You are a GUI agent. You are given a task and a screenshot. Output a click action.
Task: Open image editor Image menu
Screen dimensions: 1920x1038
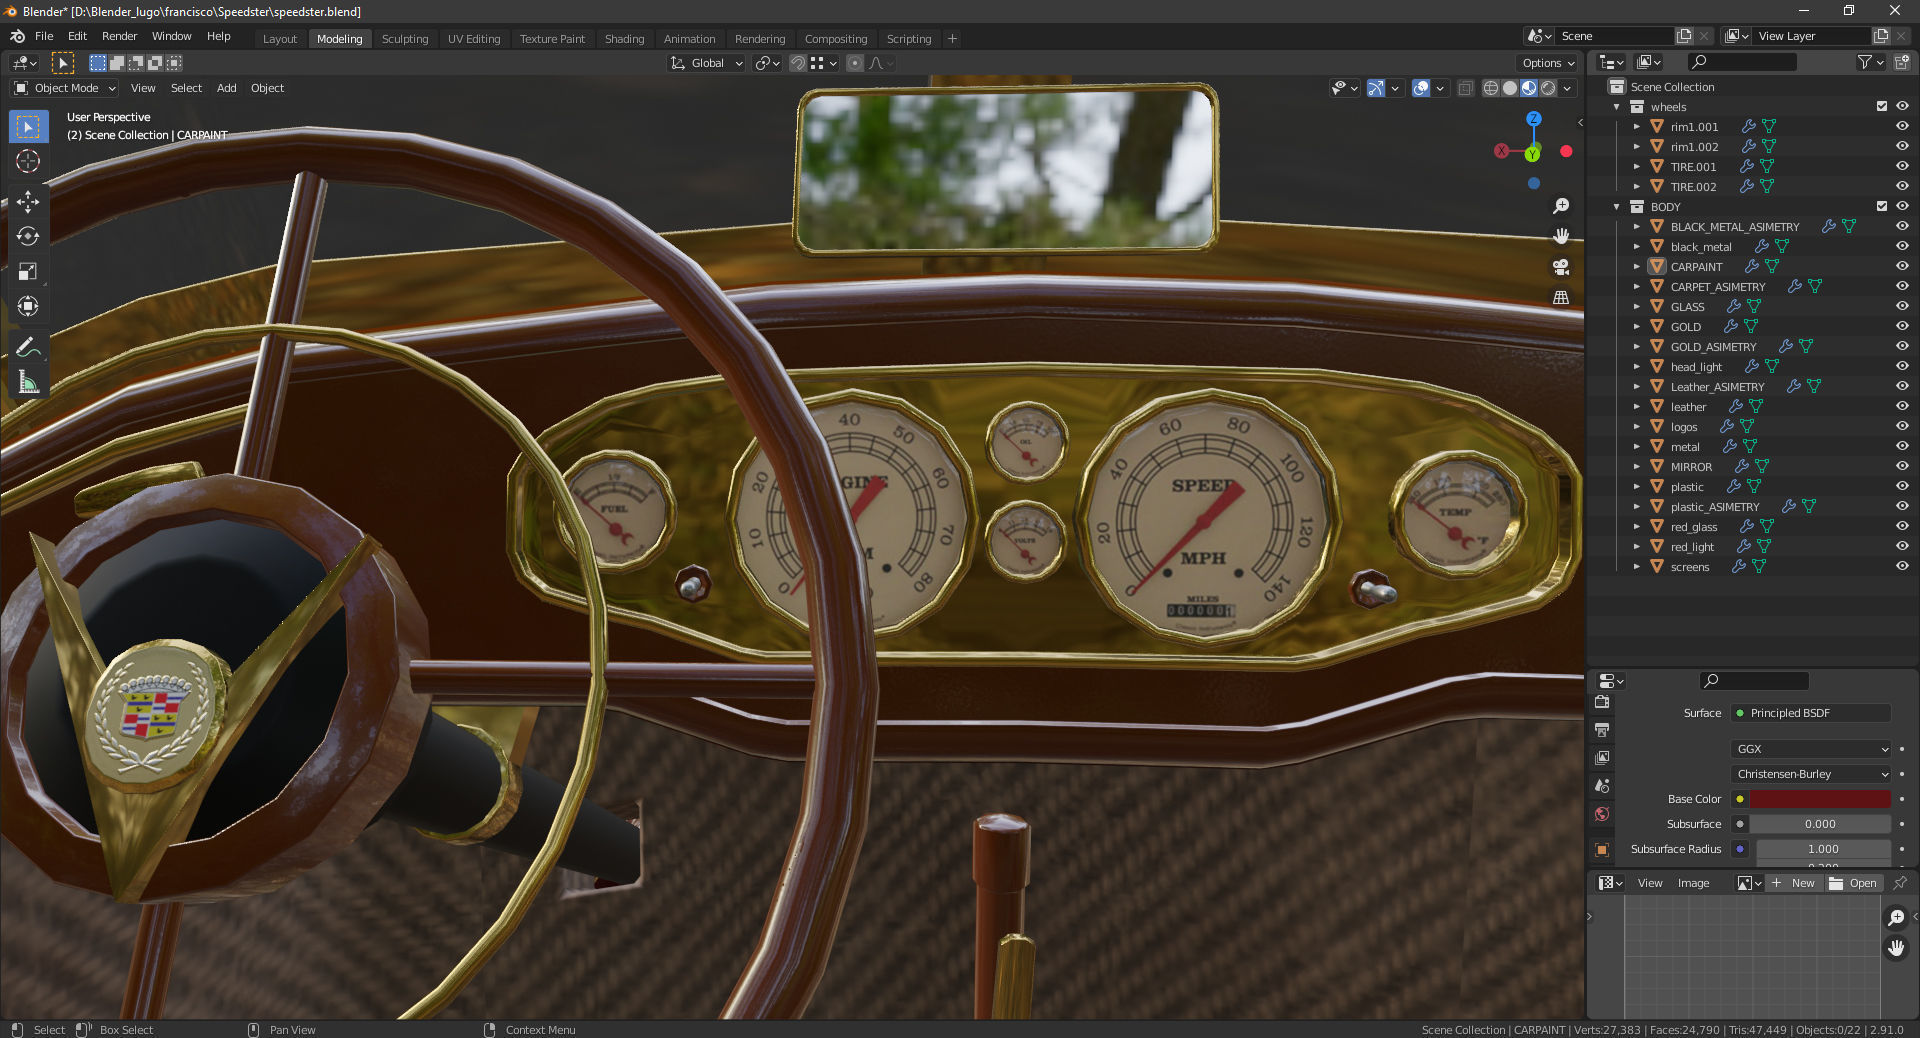click(1693, 883)
